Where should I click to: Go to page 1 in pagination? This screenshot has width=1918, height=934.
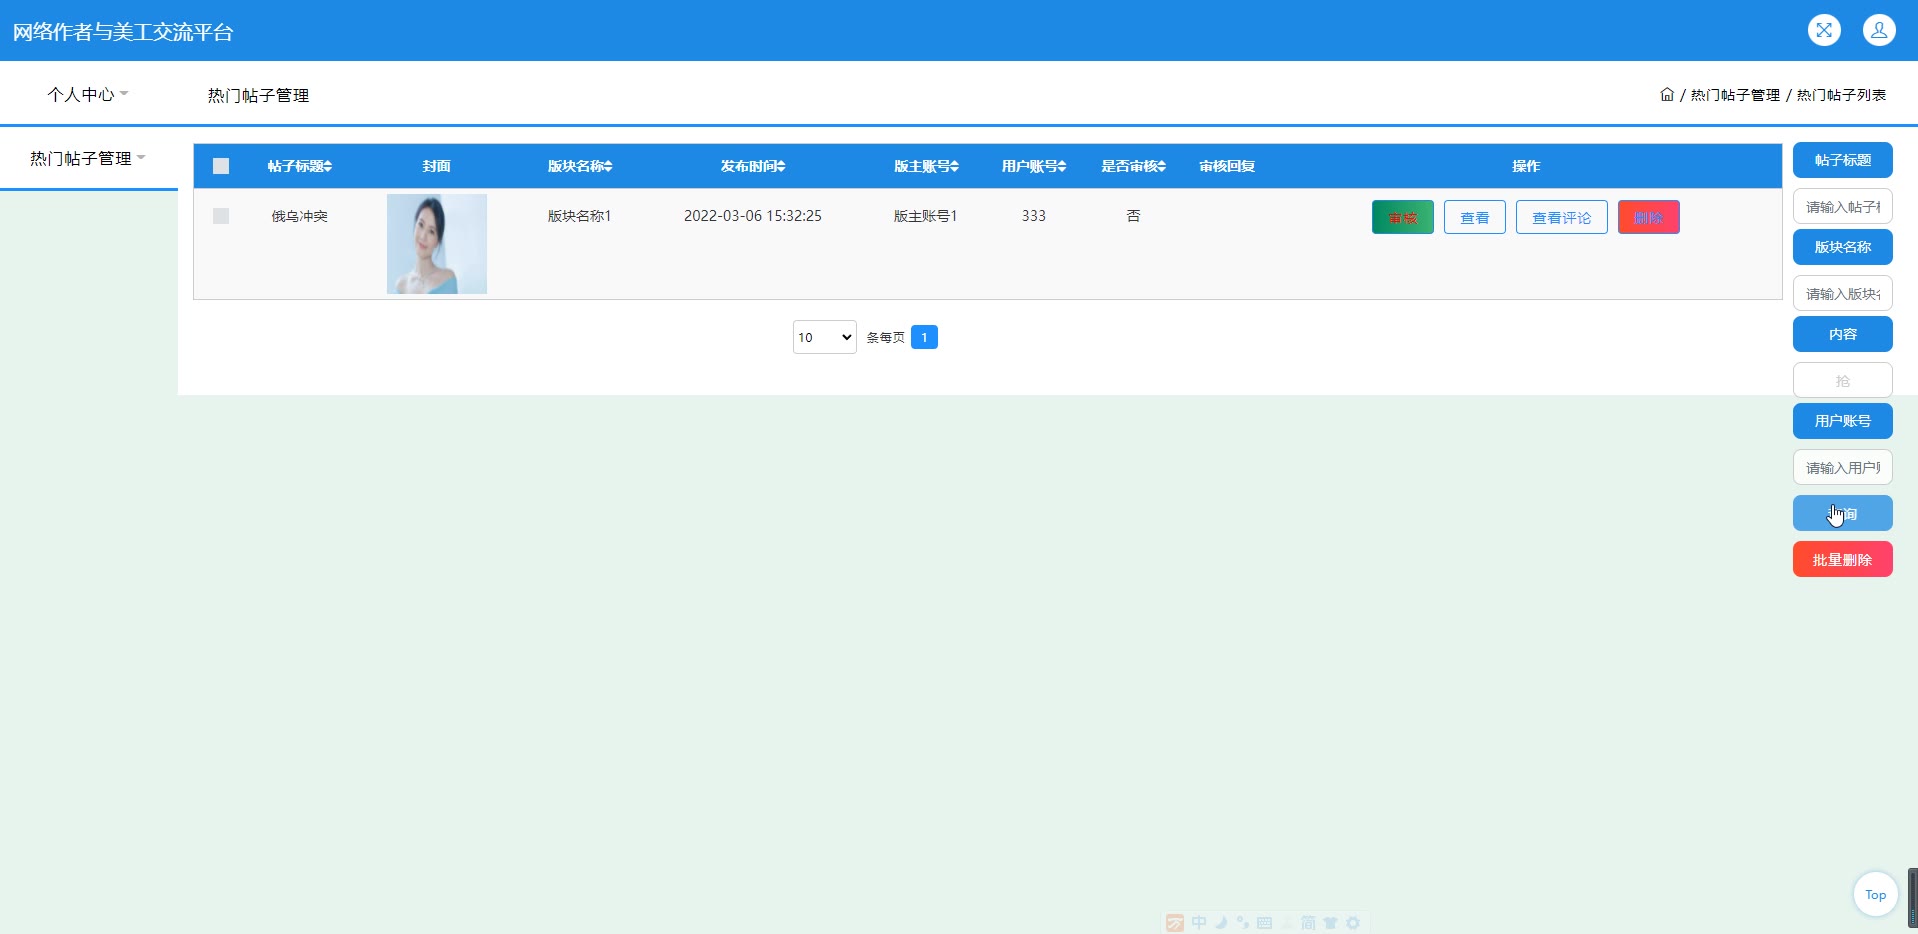(924, 337)
